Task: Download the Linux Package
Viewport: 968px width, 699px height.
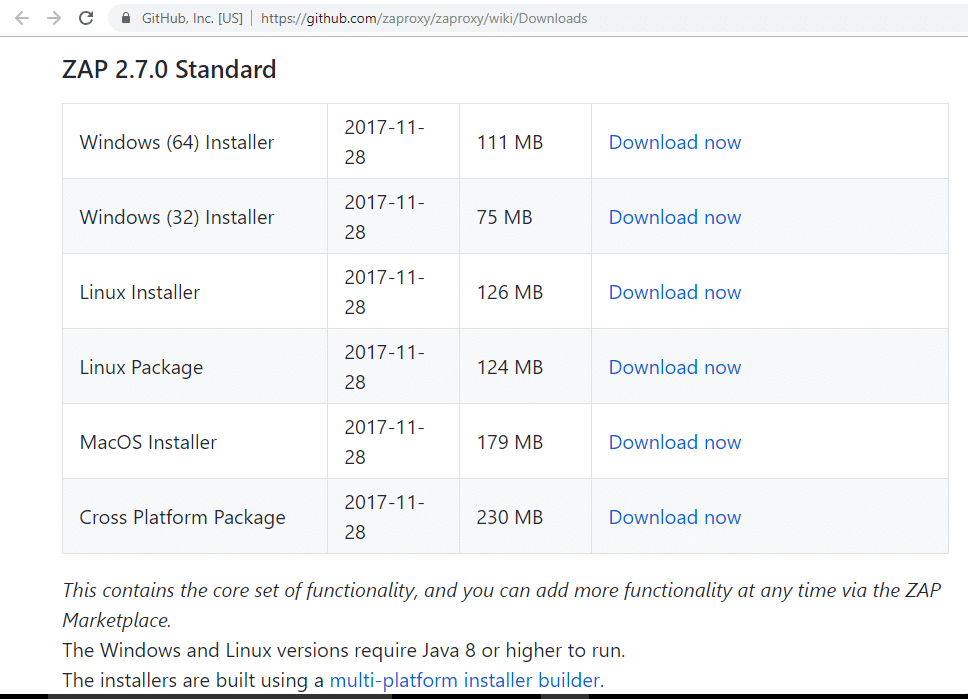Action: [674, 367]
